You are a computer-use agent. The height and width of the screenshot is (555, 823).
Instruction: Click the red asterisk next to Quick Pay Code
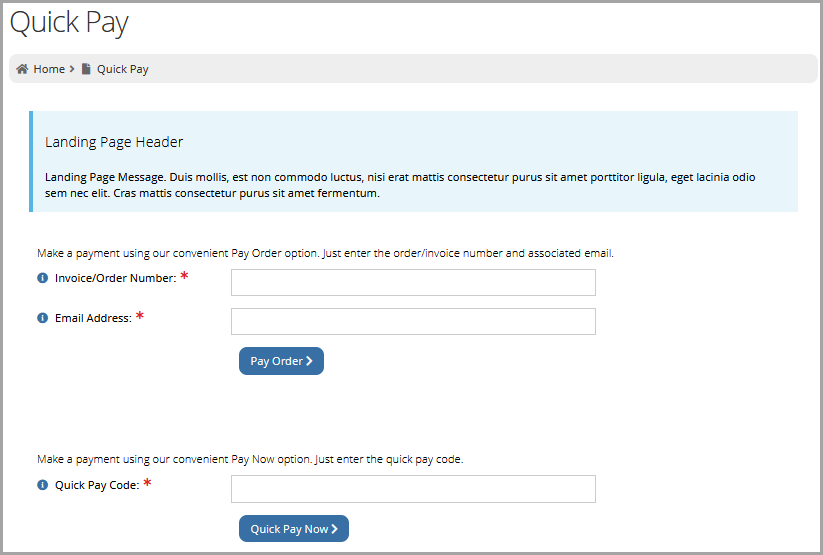(147, 483)
